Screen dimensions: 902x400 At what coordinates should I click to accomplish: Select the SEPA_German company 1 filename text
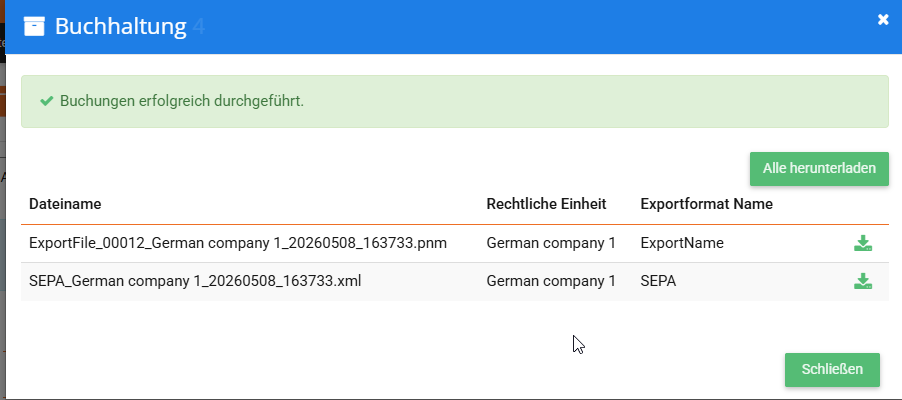(195, 281)
